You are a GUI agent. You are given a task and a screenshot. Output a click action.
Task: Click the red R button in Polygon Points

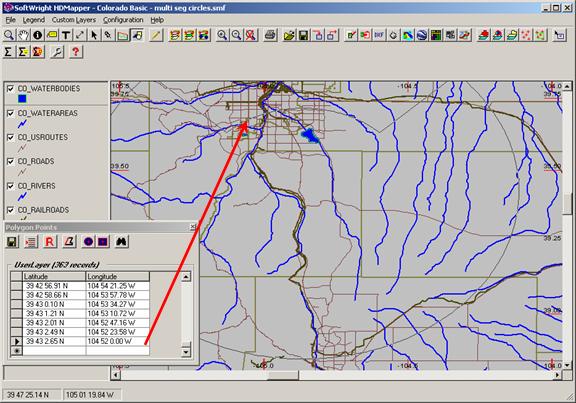coord(50,242)
